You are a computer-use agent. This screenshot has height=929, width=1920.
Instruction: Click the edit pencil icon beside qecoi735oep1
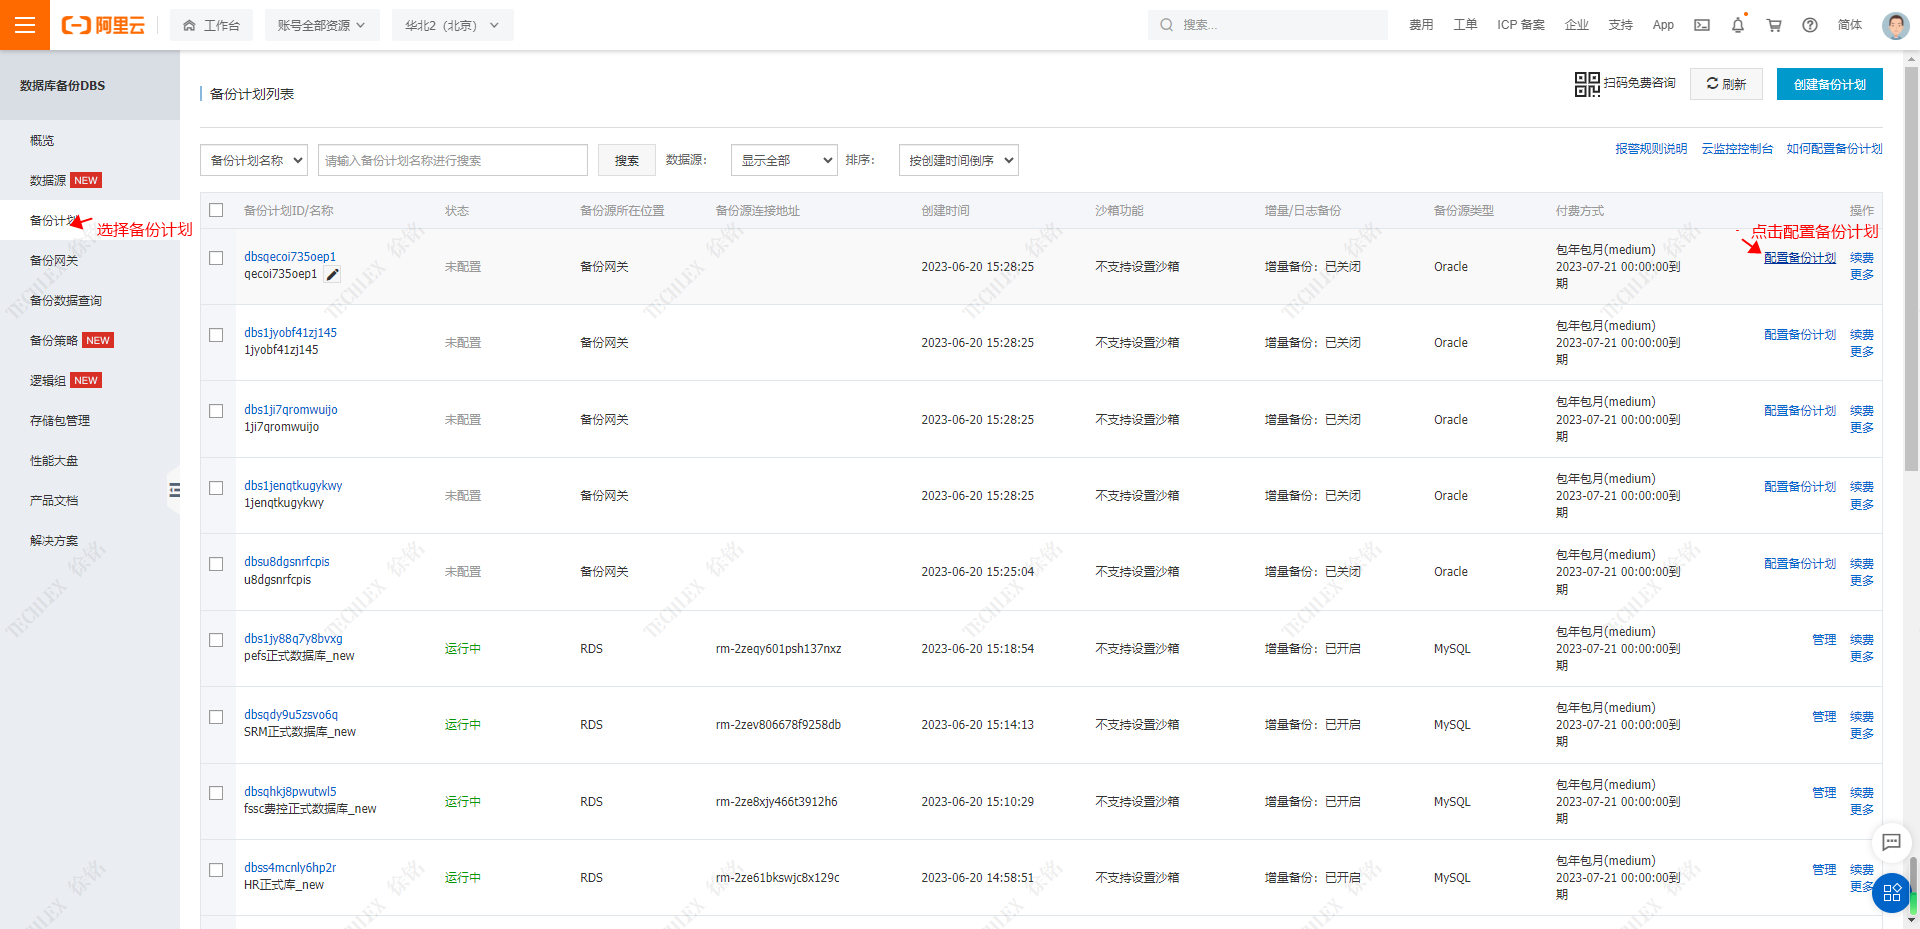coord(333,275)
